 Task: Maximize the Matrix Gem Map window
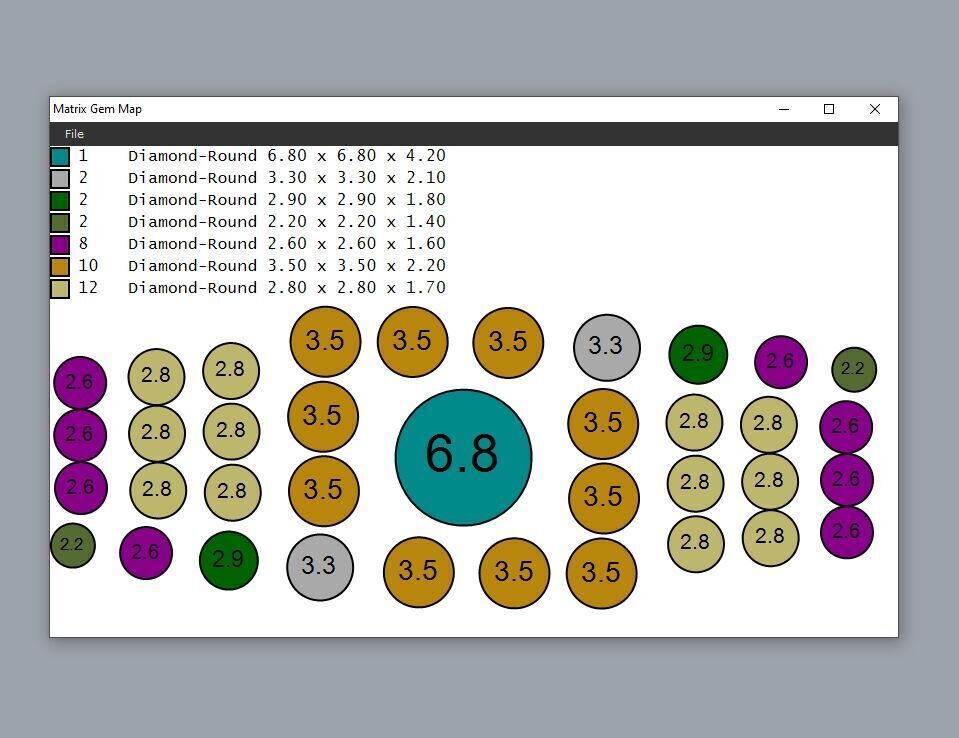pos(829,109)
